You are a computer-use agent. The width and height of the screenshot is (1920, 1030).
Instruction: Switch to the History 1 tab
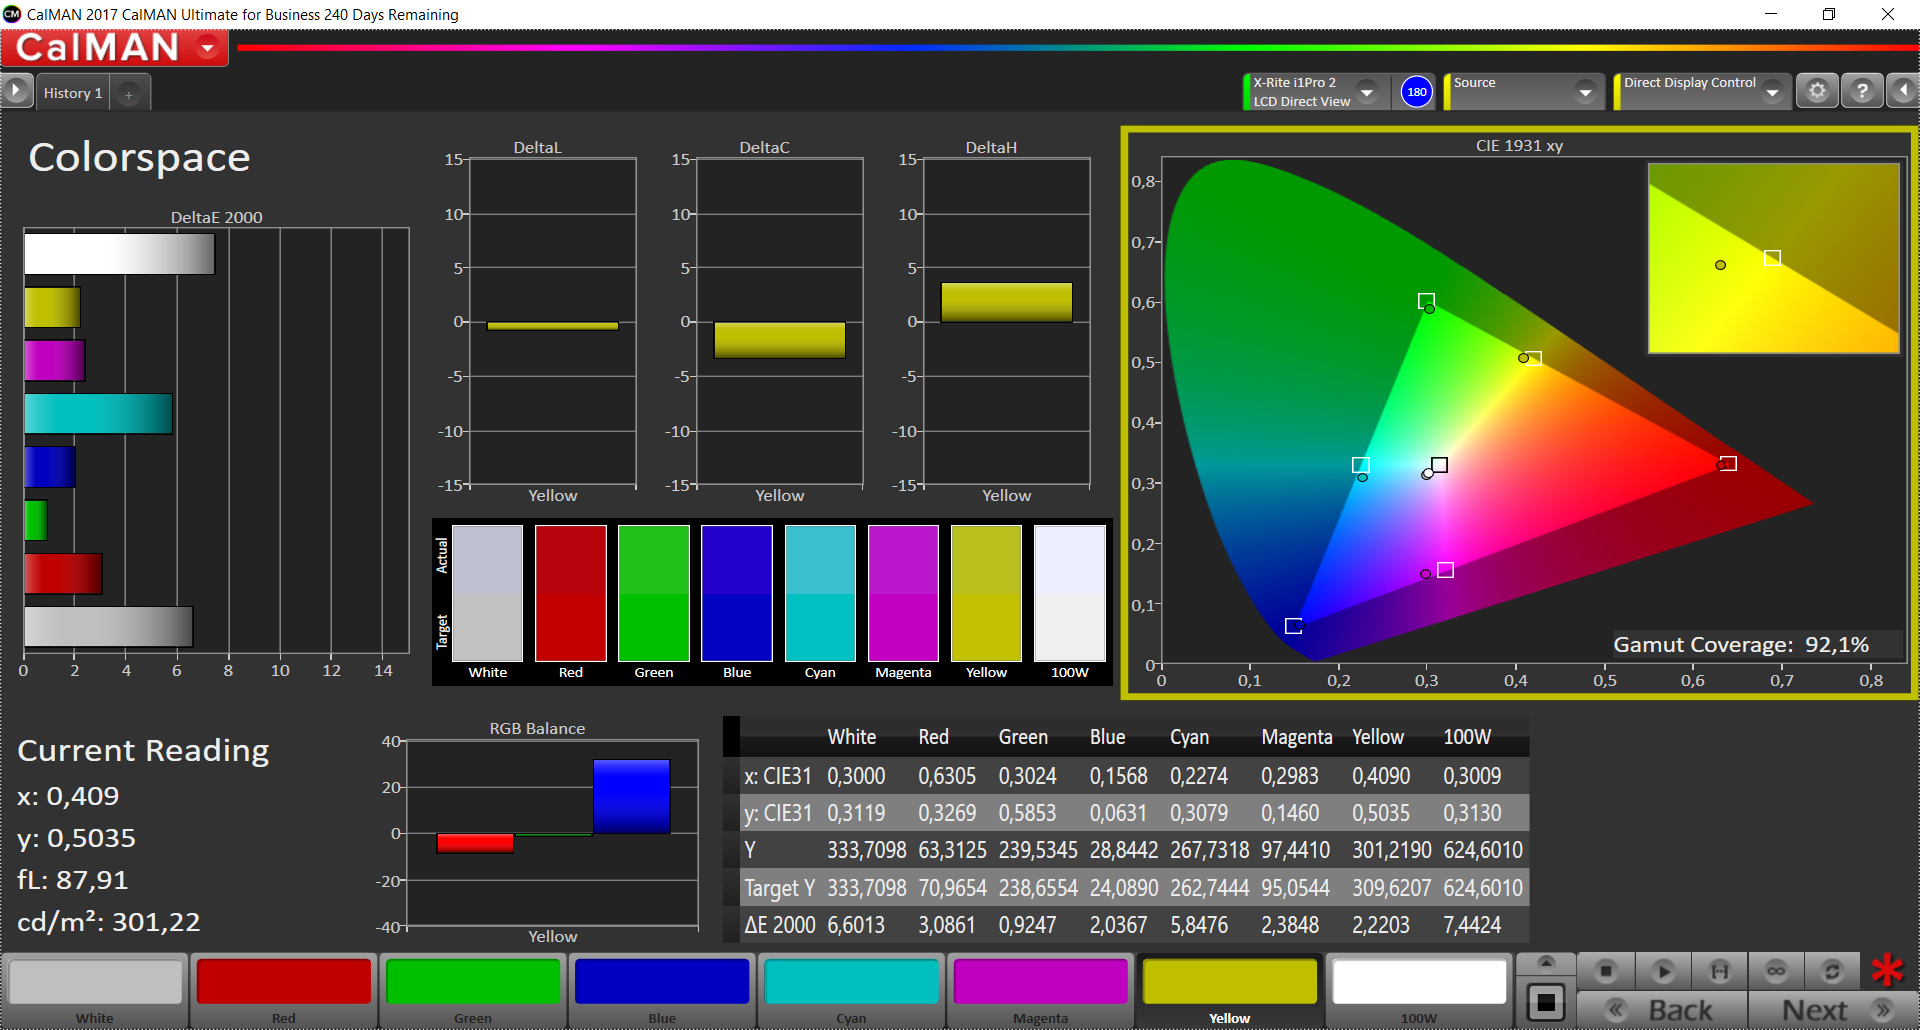click(73, 93)
